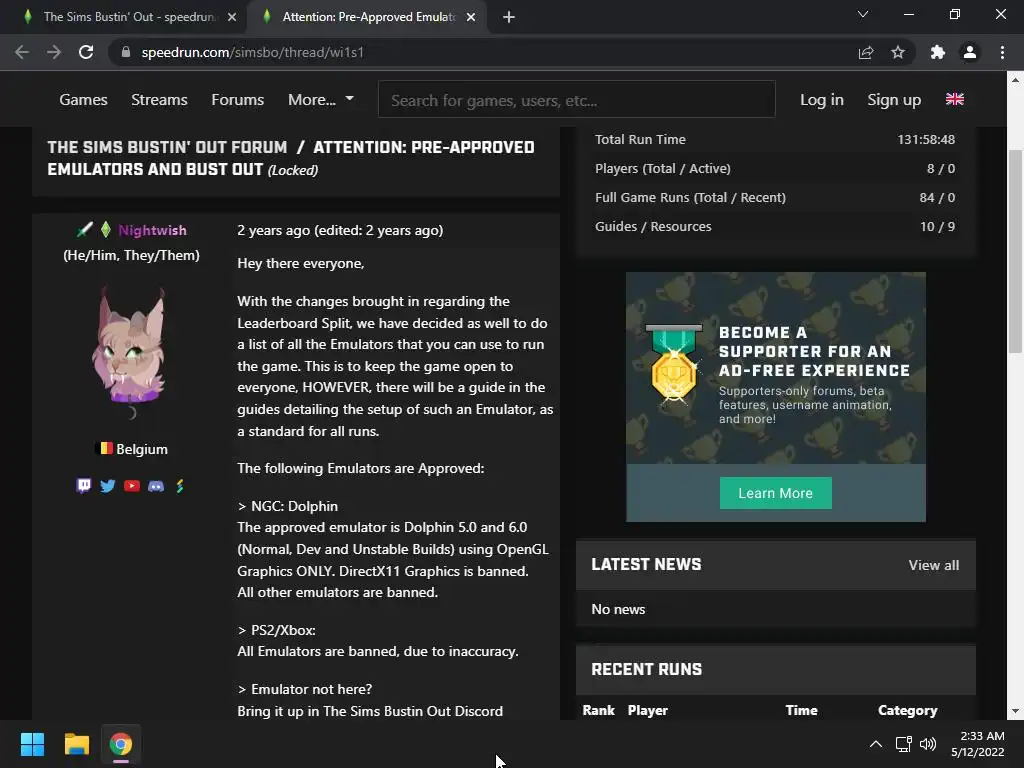Image resolution: width=1024 pixels, height=768 pixels.
Task: Click the search games and users field
Action: (577, 99)
